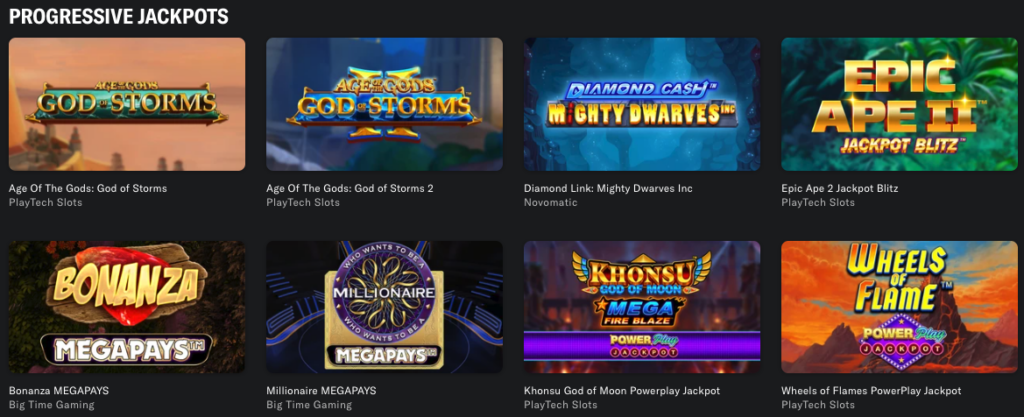The image size is (1024, 417).
Task: Click Novomatic provider label under Mighty Dwarves
Action: pos(551,203)
